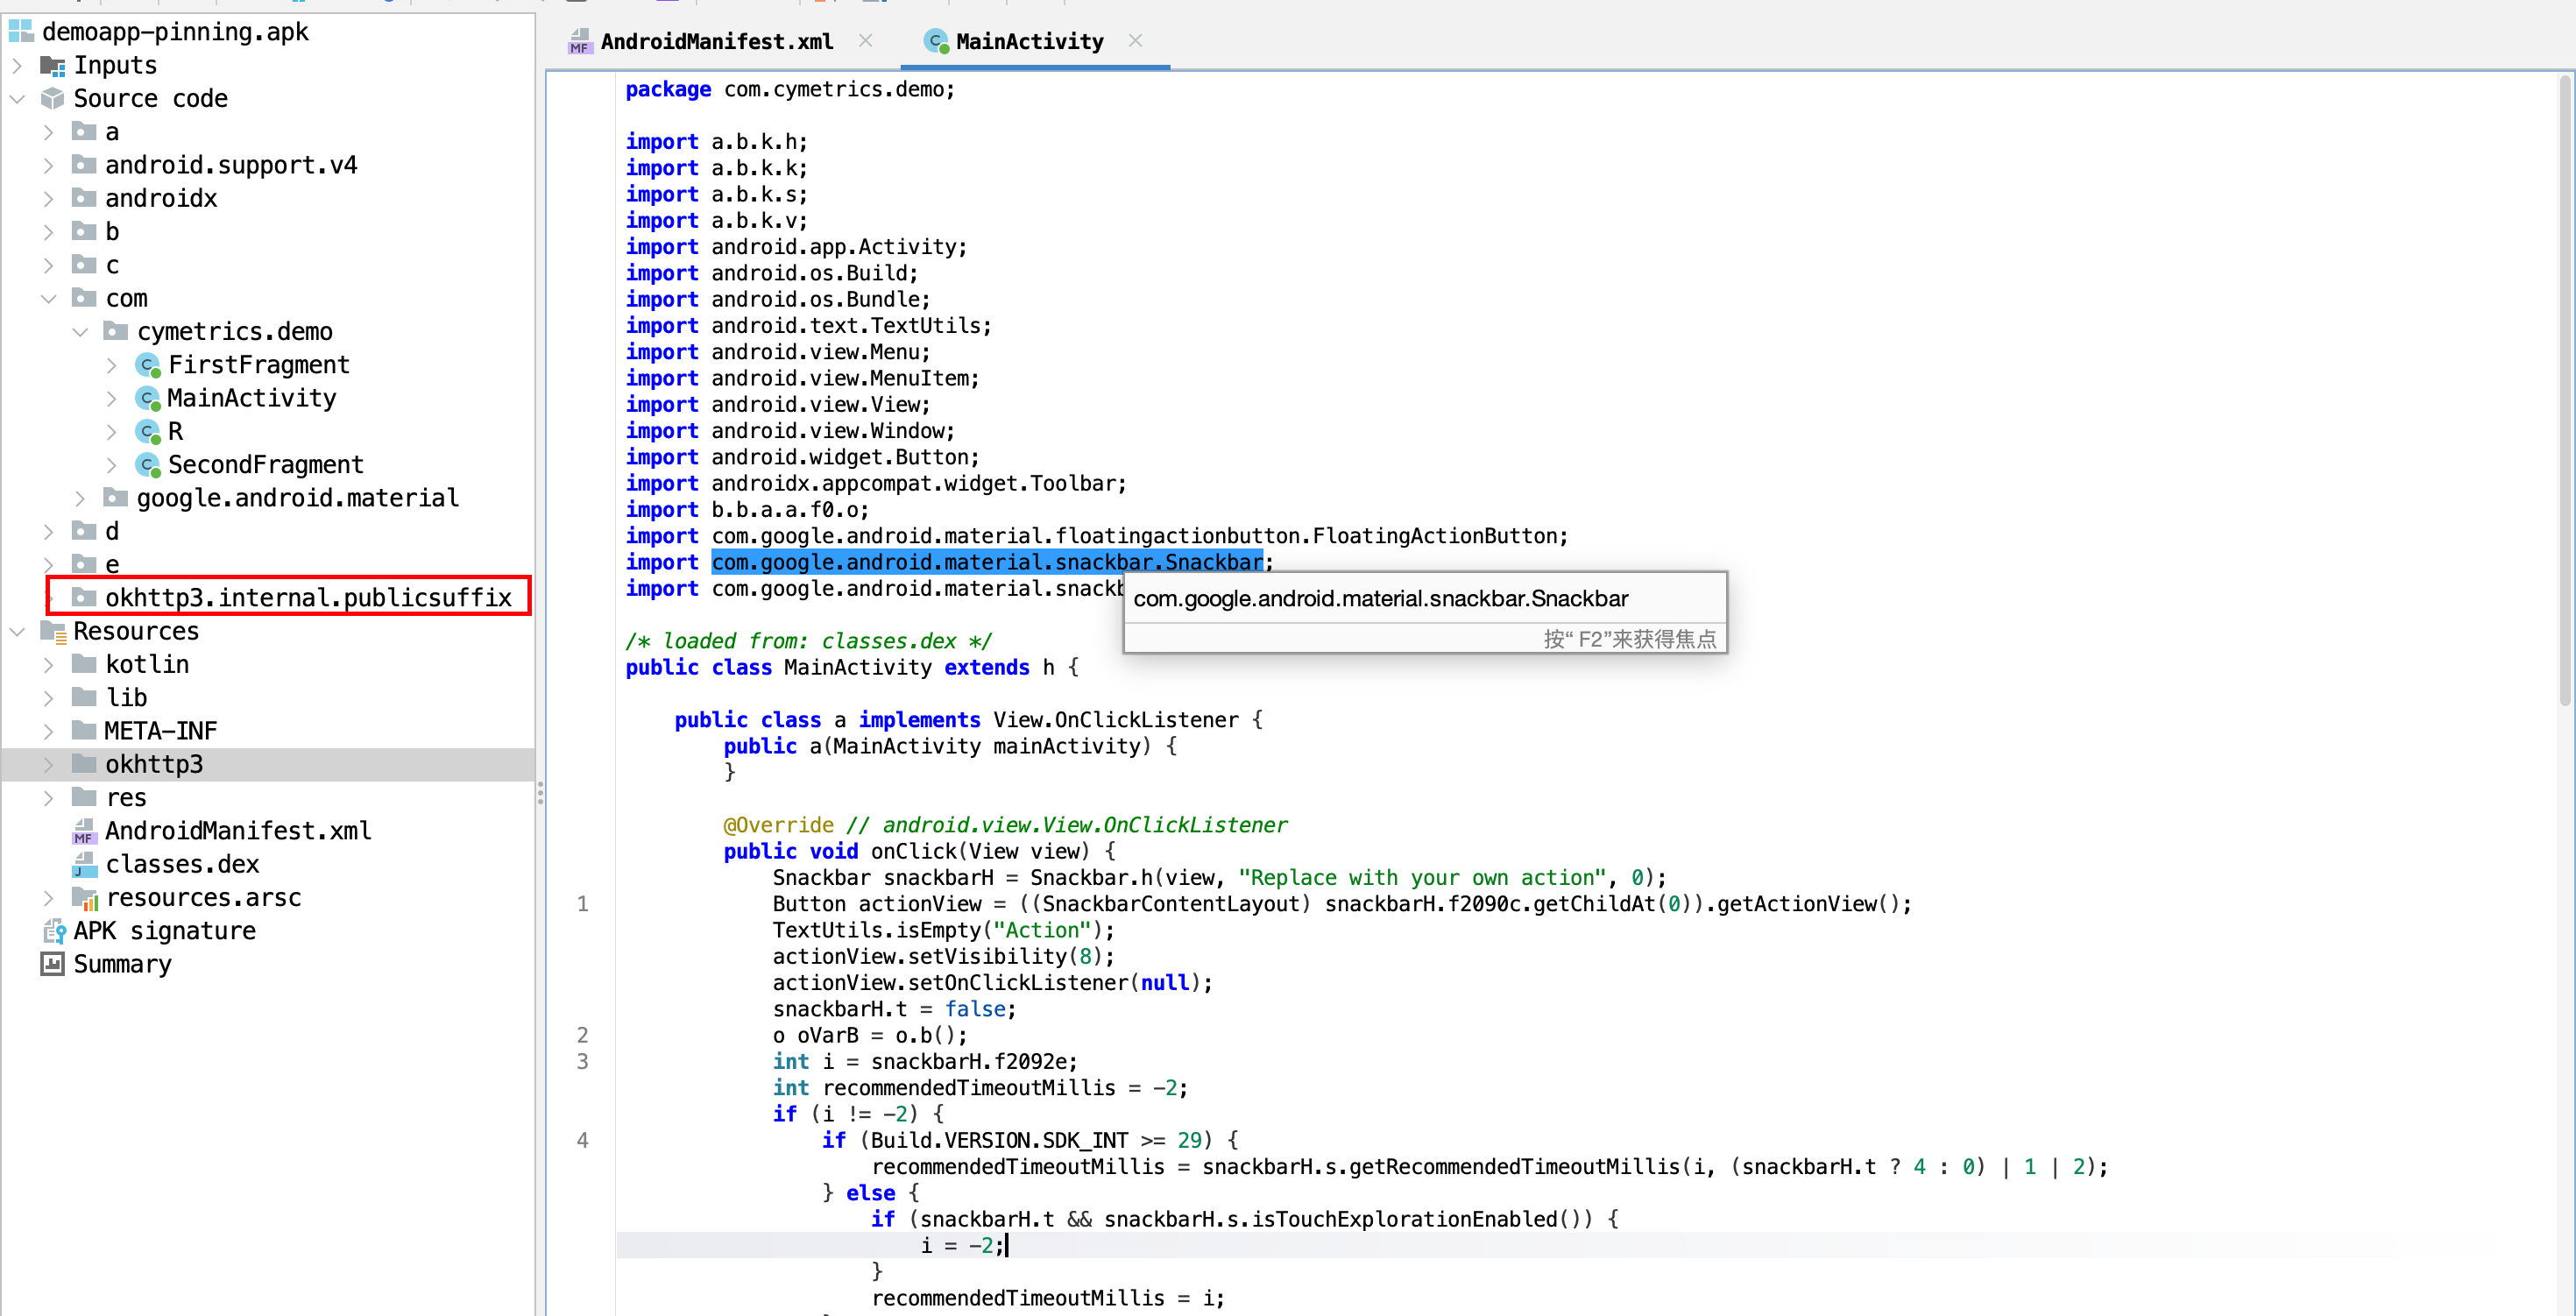2576x1316 pixels.
Task: Expand the kotlin resources folder
Action: click(x=49, y=664)
